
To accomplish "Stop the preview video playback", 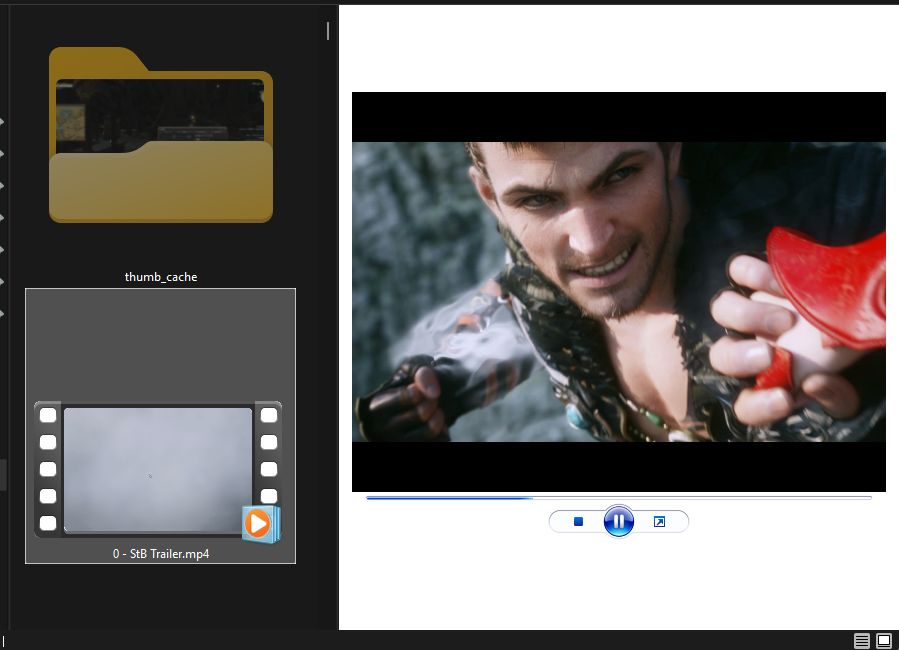I will [578, 522].
